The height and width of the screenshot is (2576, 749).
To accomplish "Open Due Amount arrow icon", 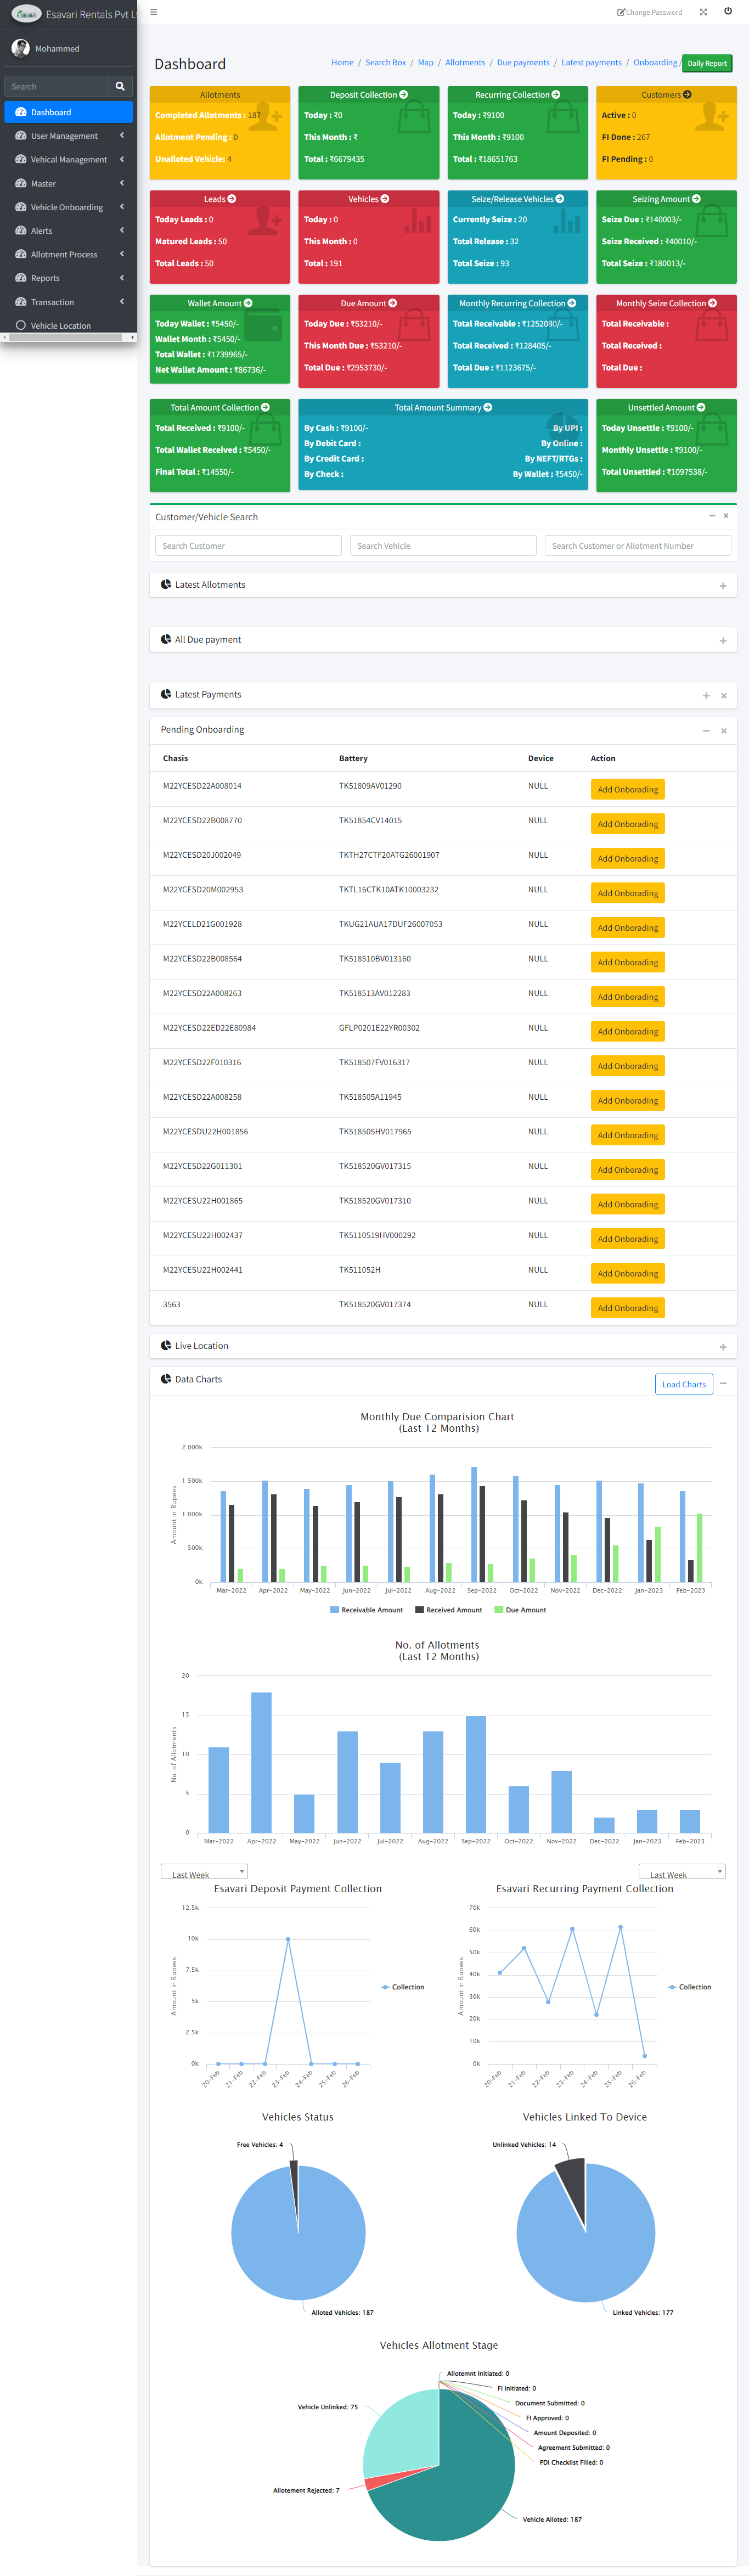I will point(393,303).
